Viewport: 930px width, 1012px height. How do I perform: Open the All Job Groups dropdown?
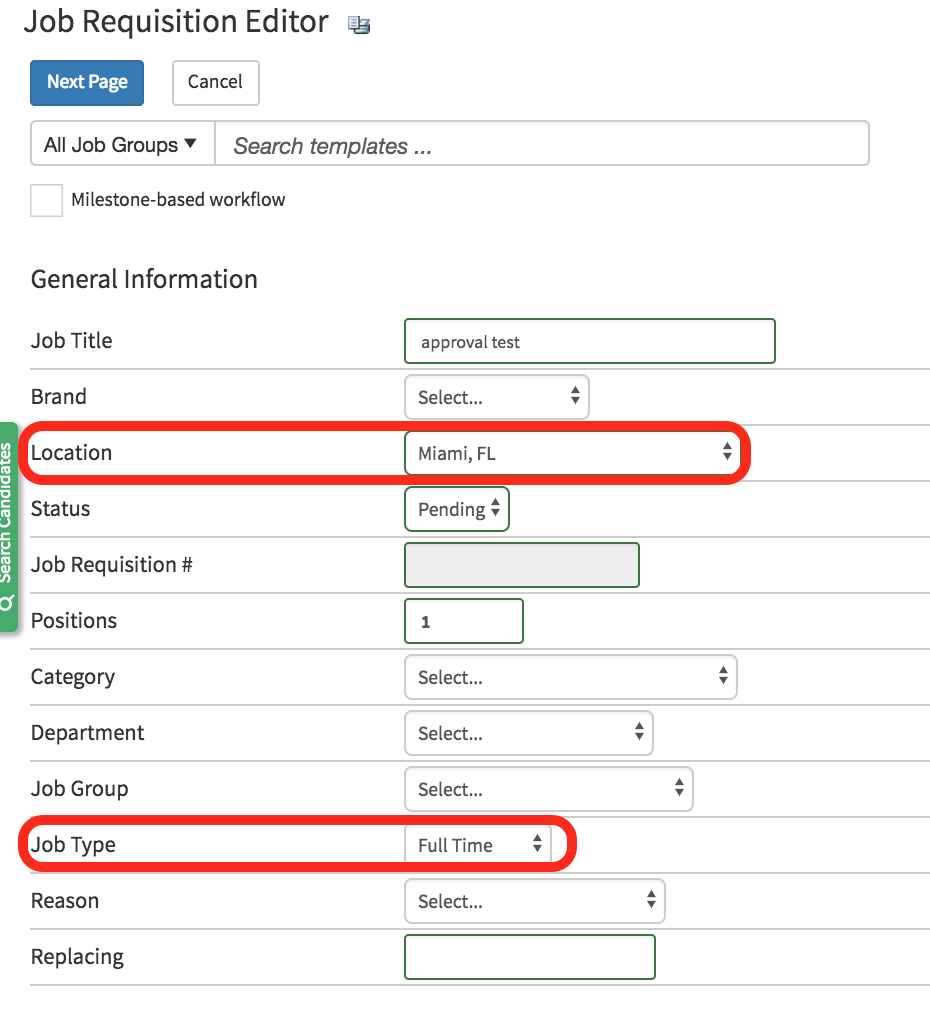point(121,145)
